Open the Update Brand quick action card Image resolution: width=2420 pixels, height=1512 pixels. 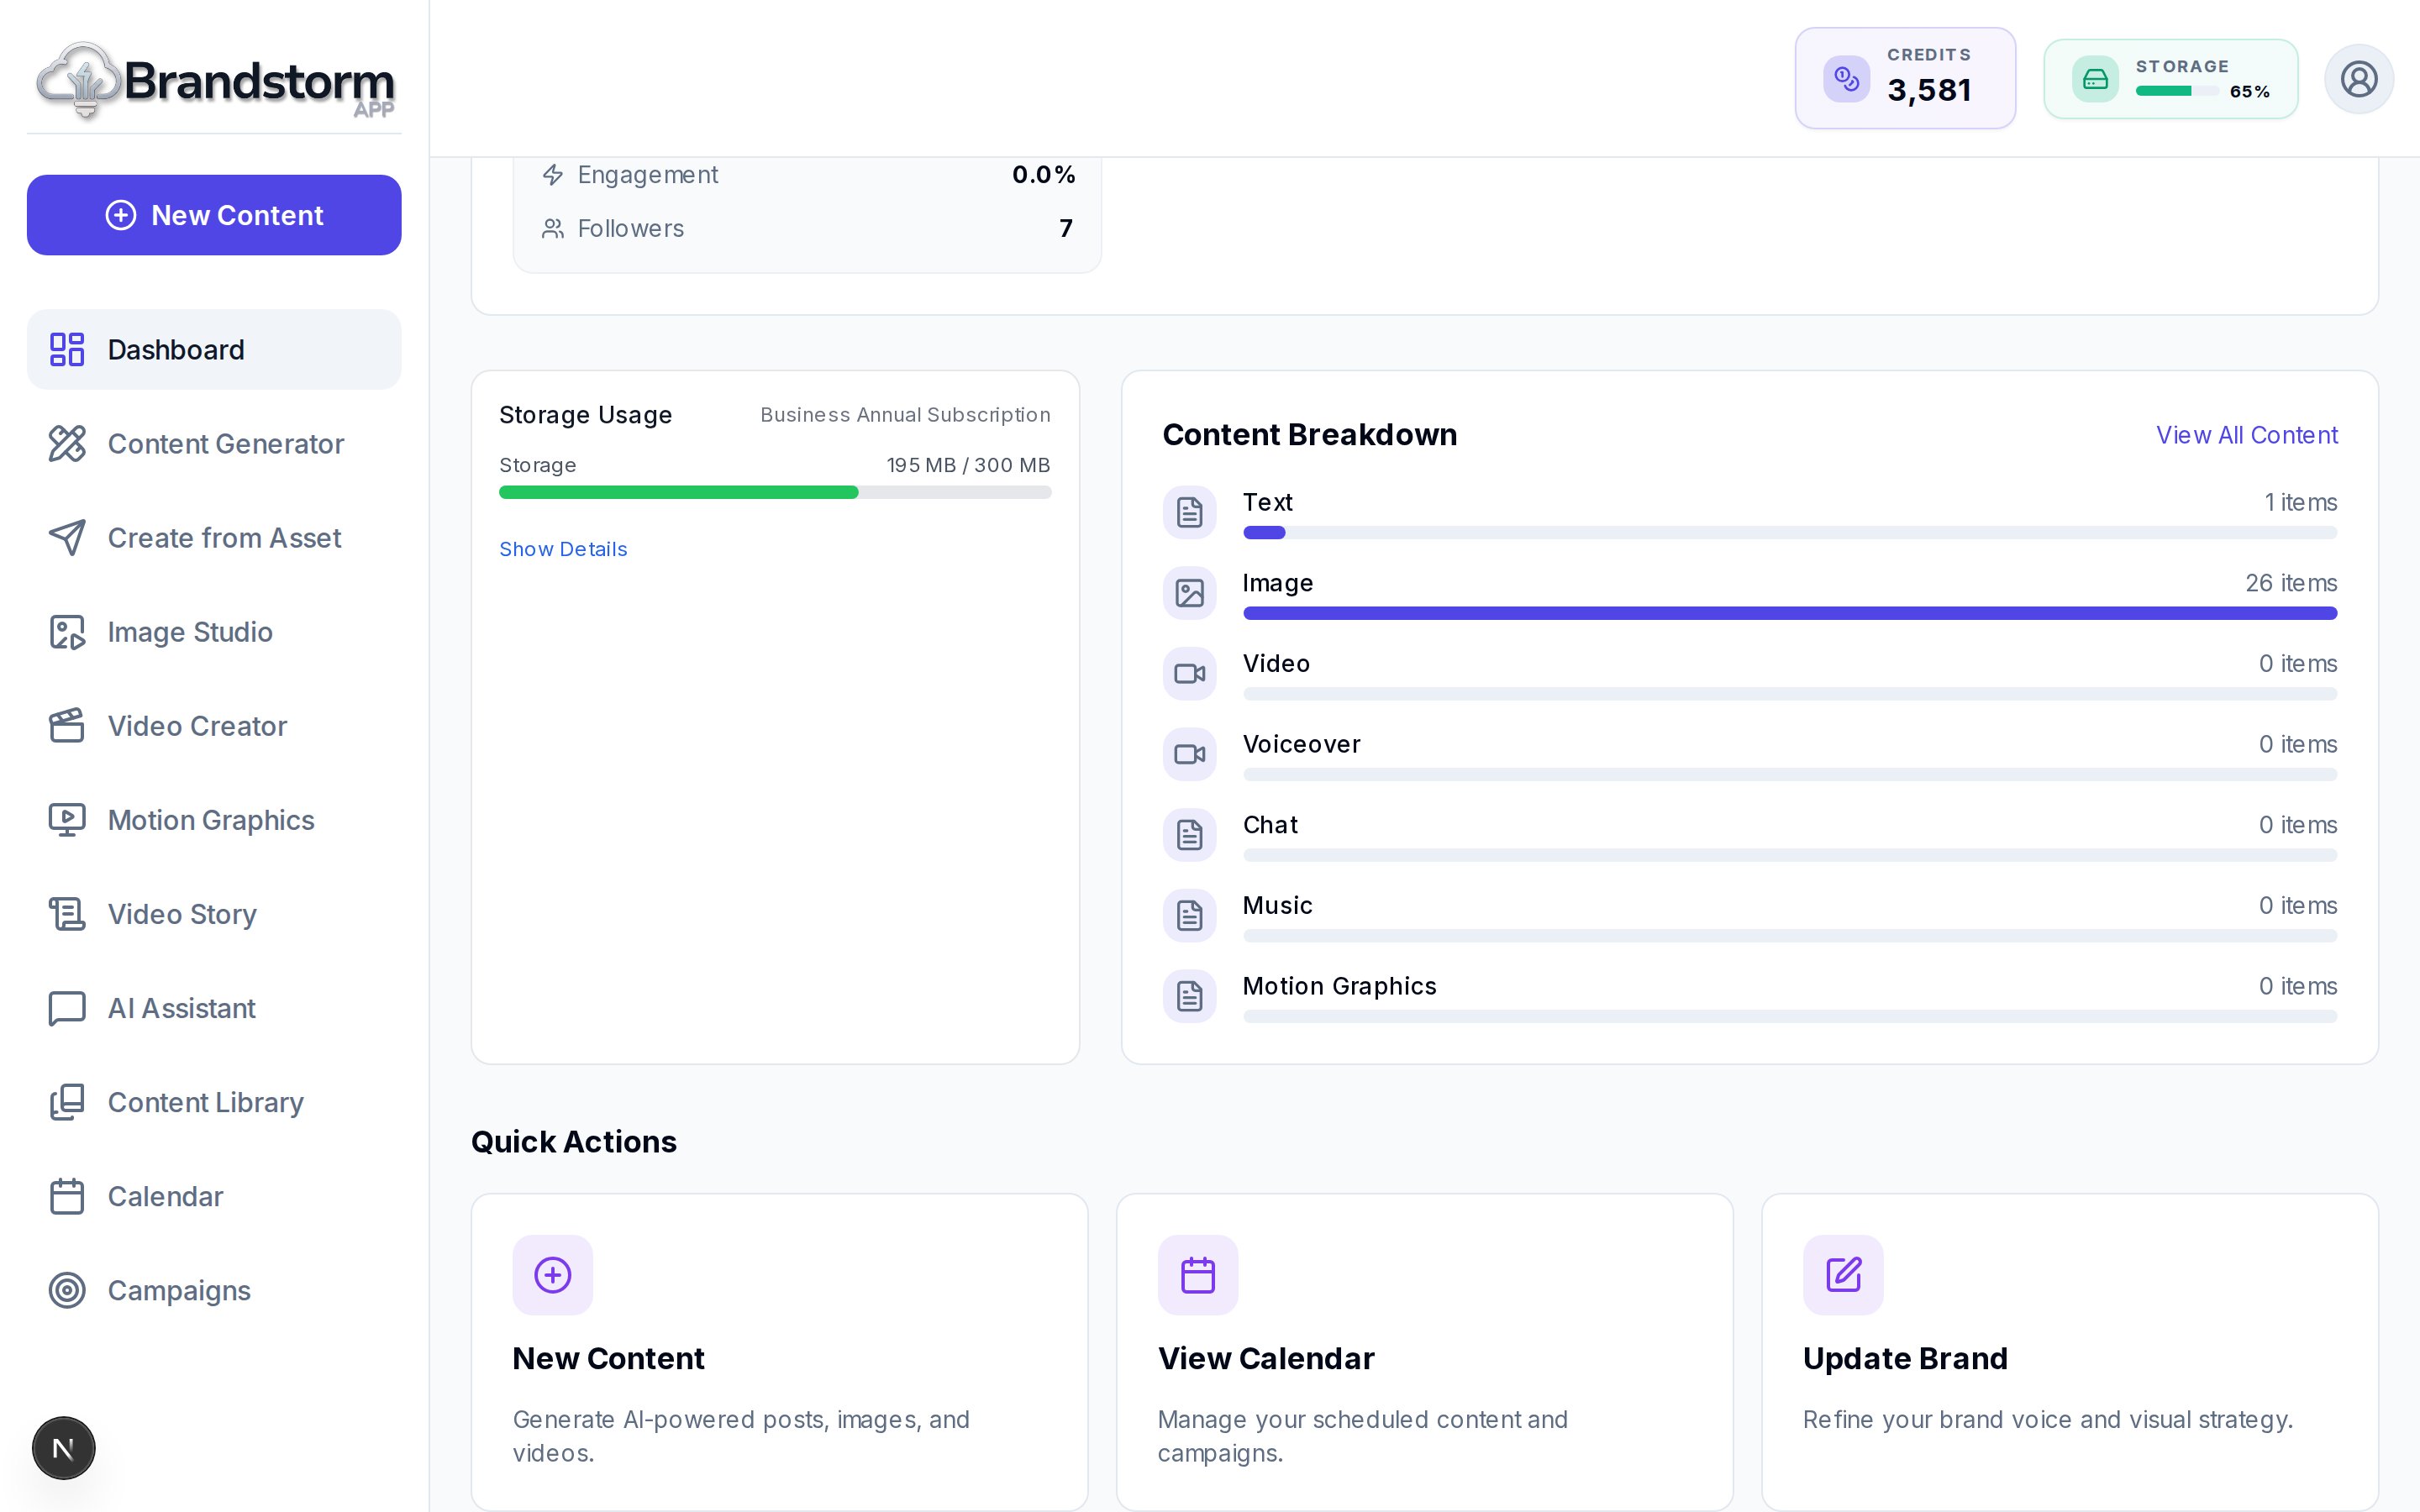pyautogui.click(x=2070, y=1352)
